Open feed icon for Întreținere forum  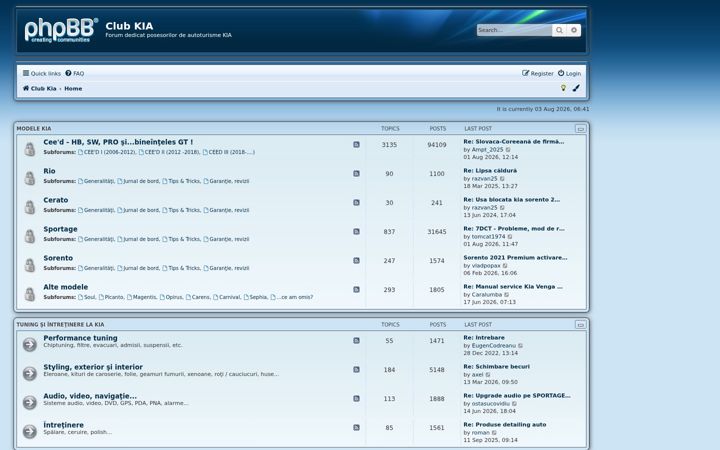pos(356,427)
